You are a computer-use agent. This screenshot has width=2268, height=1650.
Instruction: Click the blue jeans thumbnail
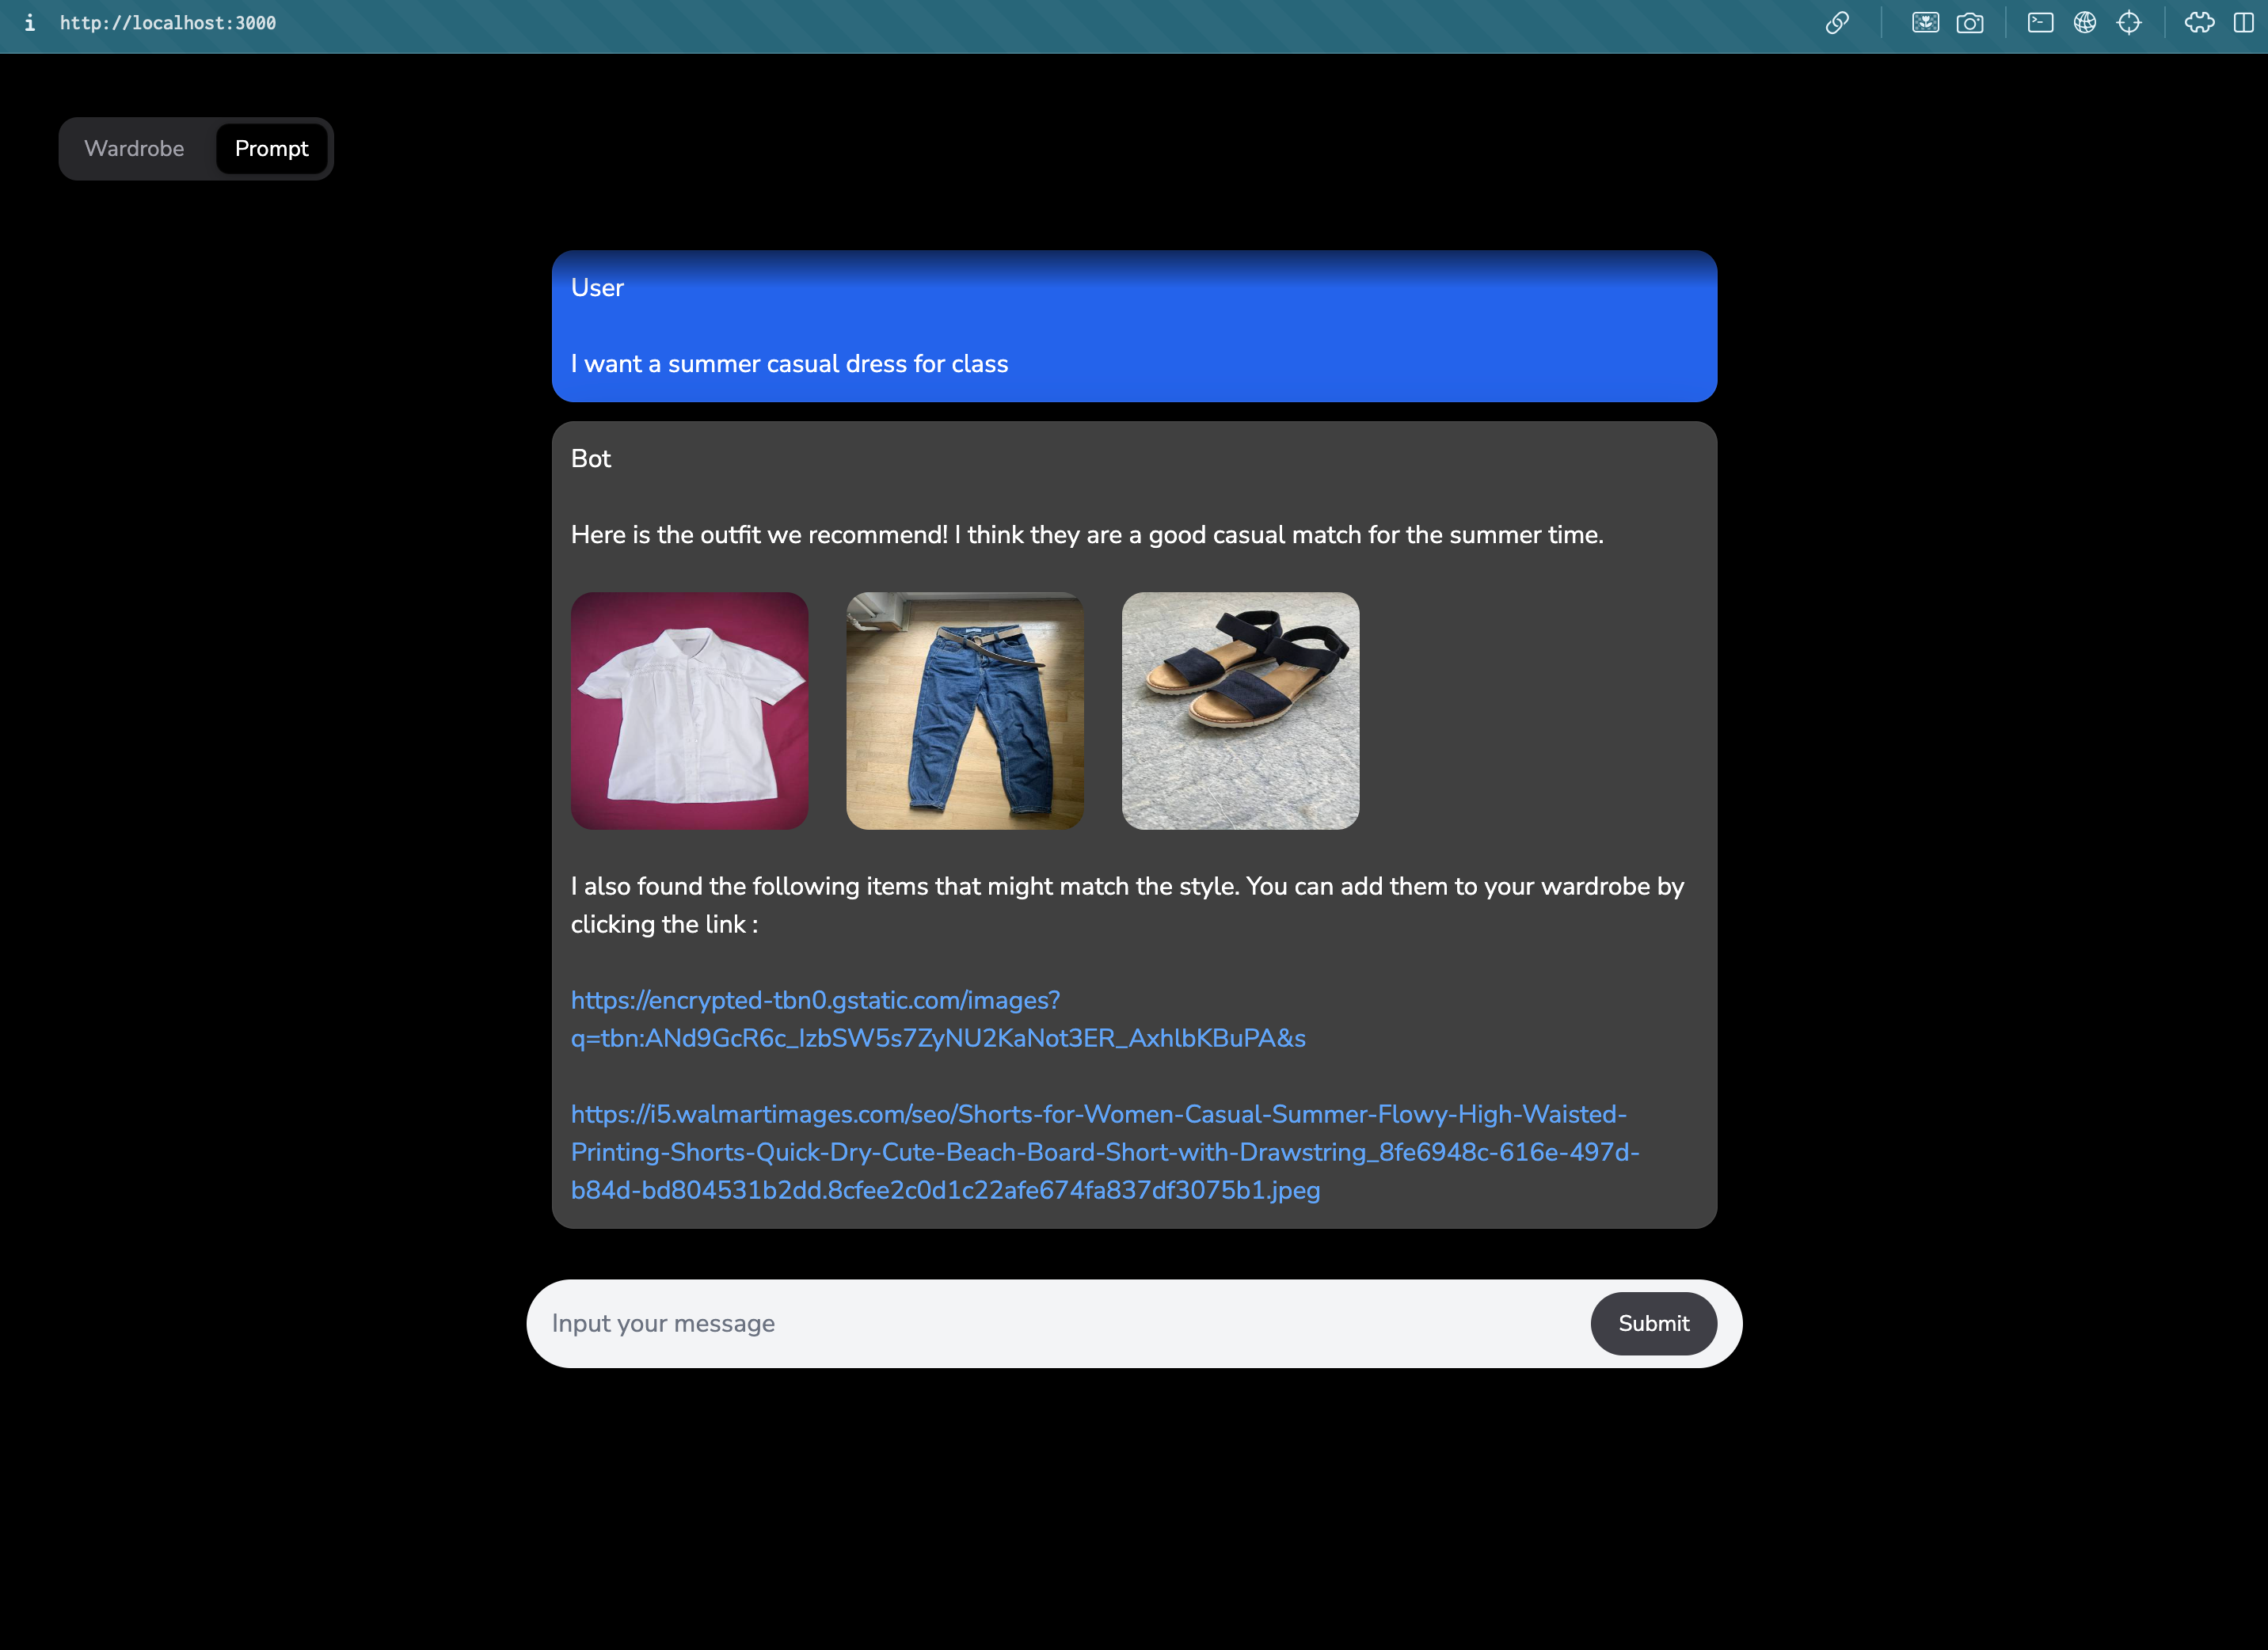pos(964,710)
